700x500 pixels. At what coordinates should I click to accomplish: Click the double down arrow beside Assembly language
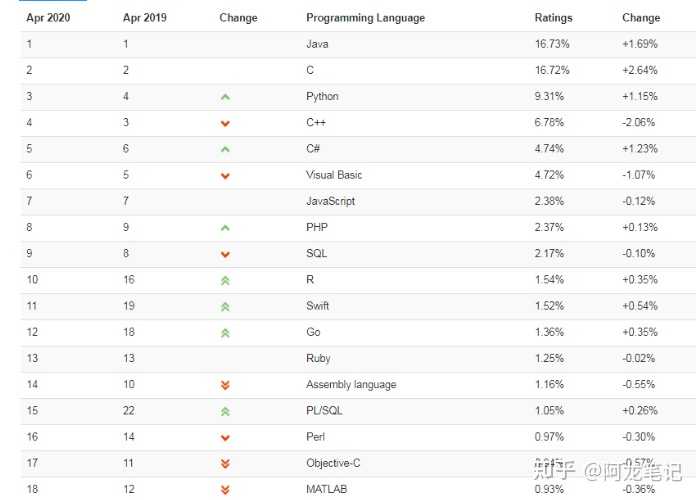point(225,385)
